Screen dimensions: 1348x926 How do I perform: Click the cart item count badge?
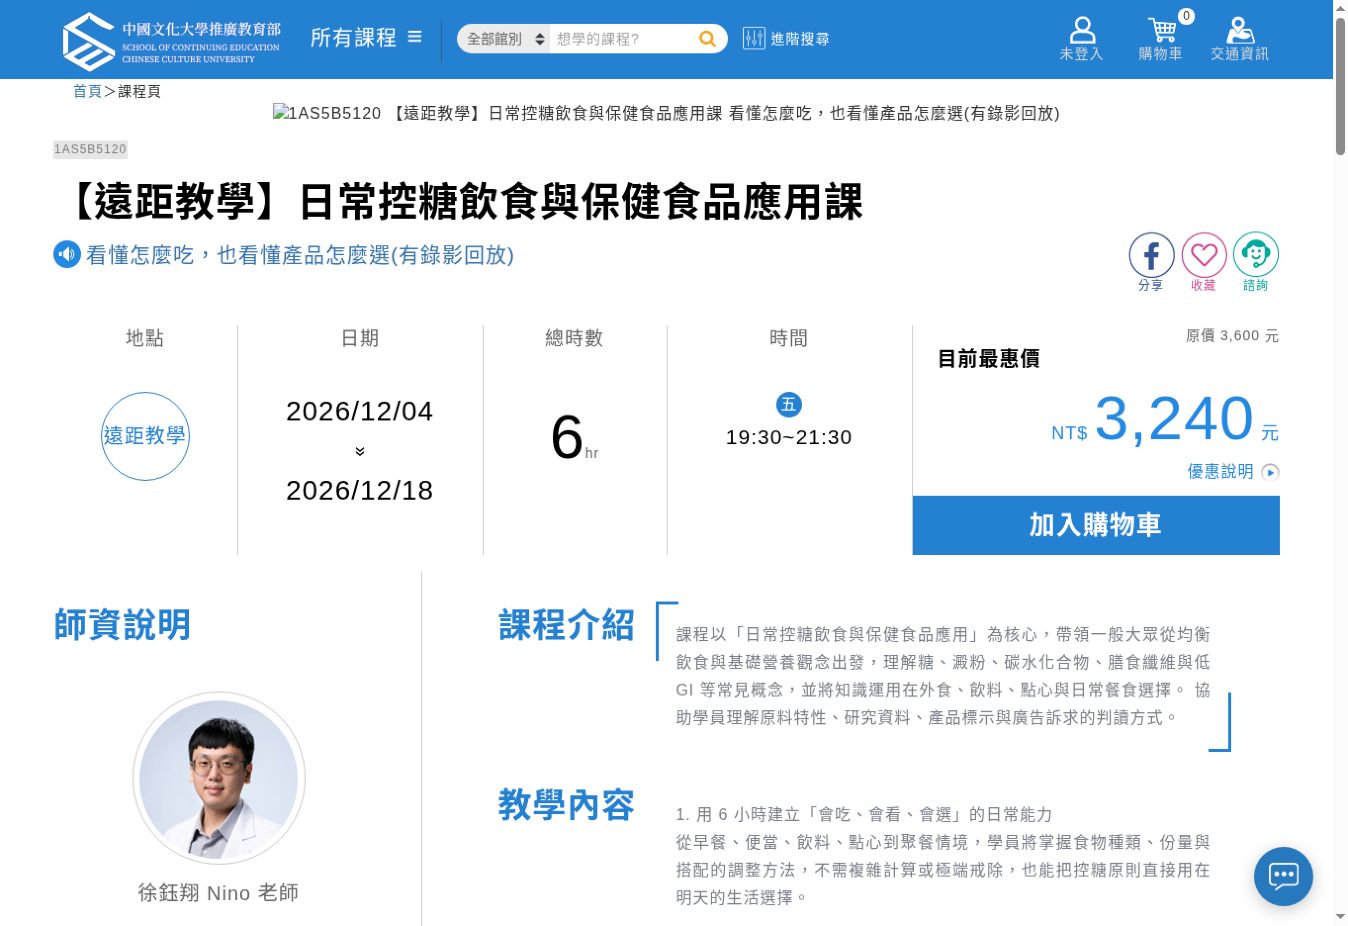click(x=1186, y=16)
